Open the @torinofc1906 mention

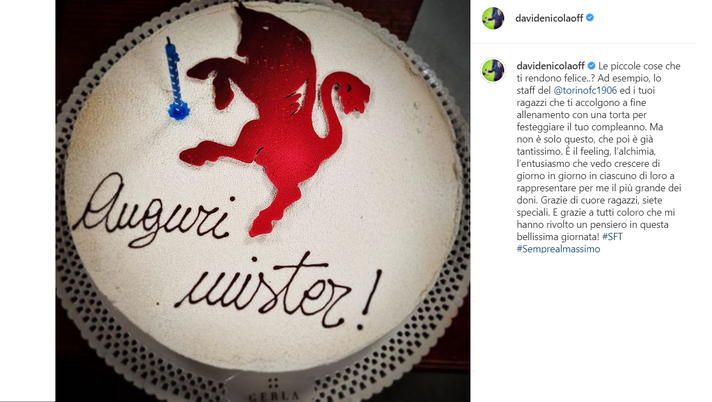[585, 90]
